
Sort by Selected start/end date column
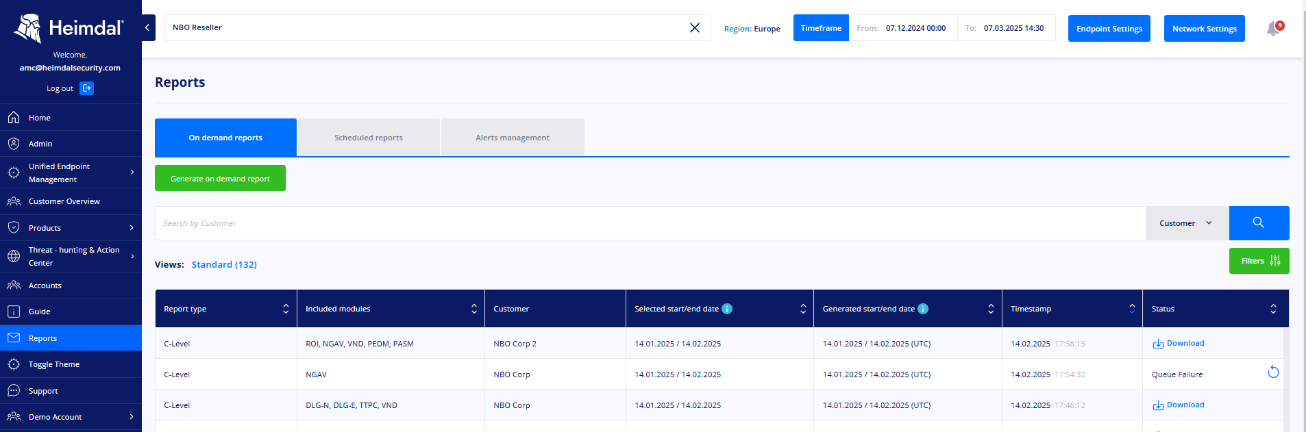pos(803,309)
